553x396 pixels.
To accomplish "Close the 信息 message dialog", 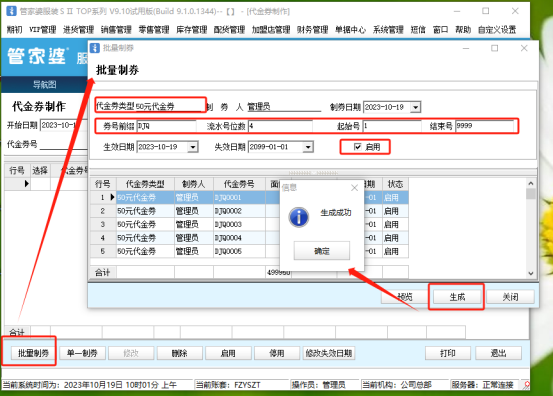I will tap(354, 188).
